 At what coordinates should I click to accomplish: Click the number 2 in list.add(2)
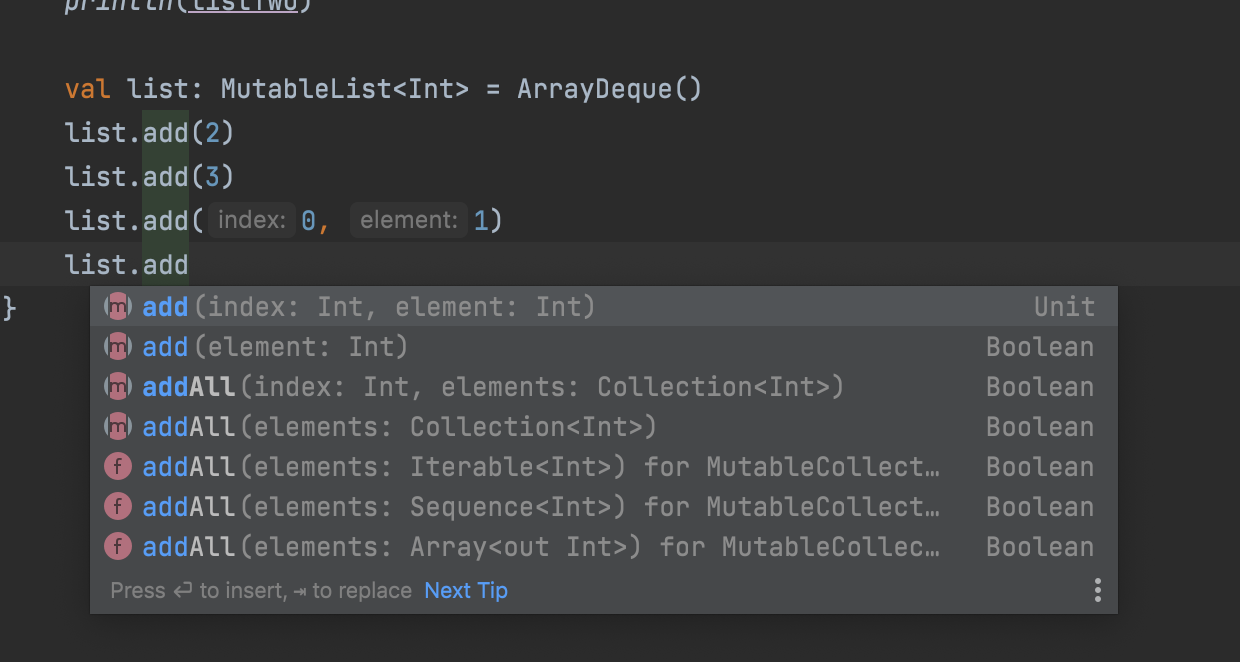pos(212,133)
